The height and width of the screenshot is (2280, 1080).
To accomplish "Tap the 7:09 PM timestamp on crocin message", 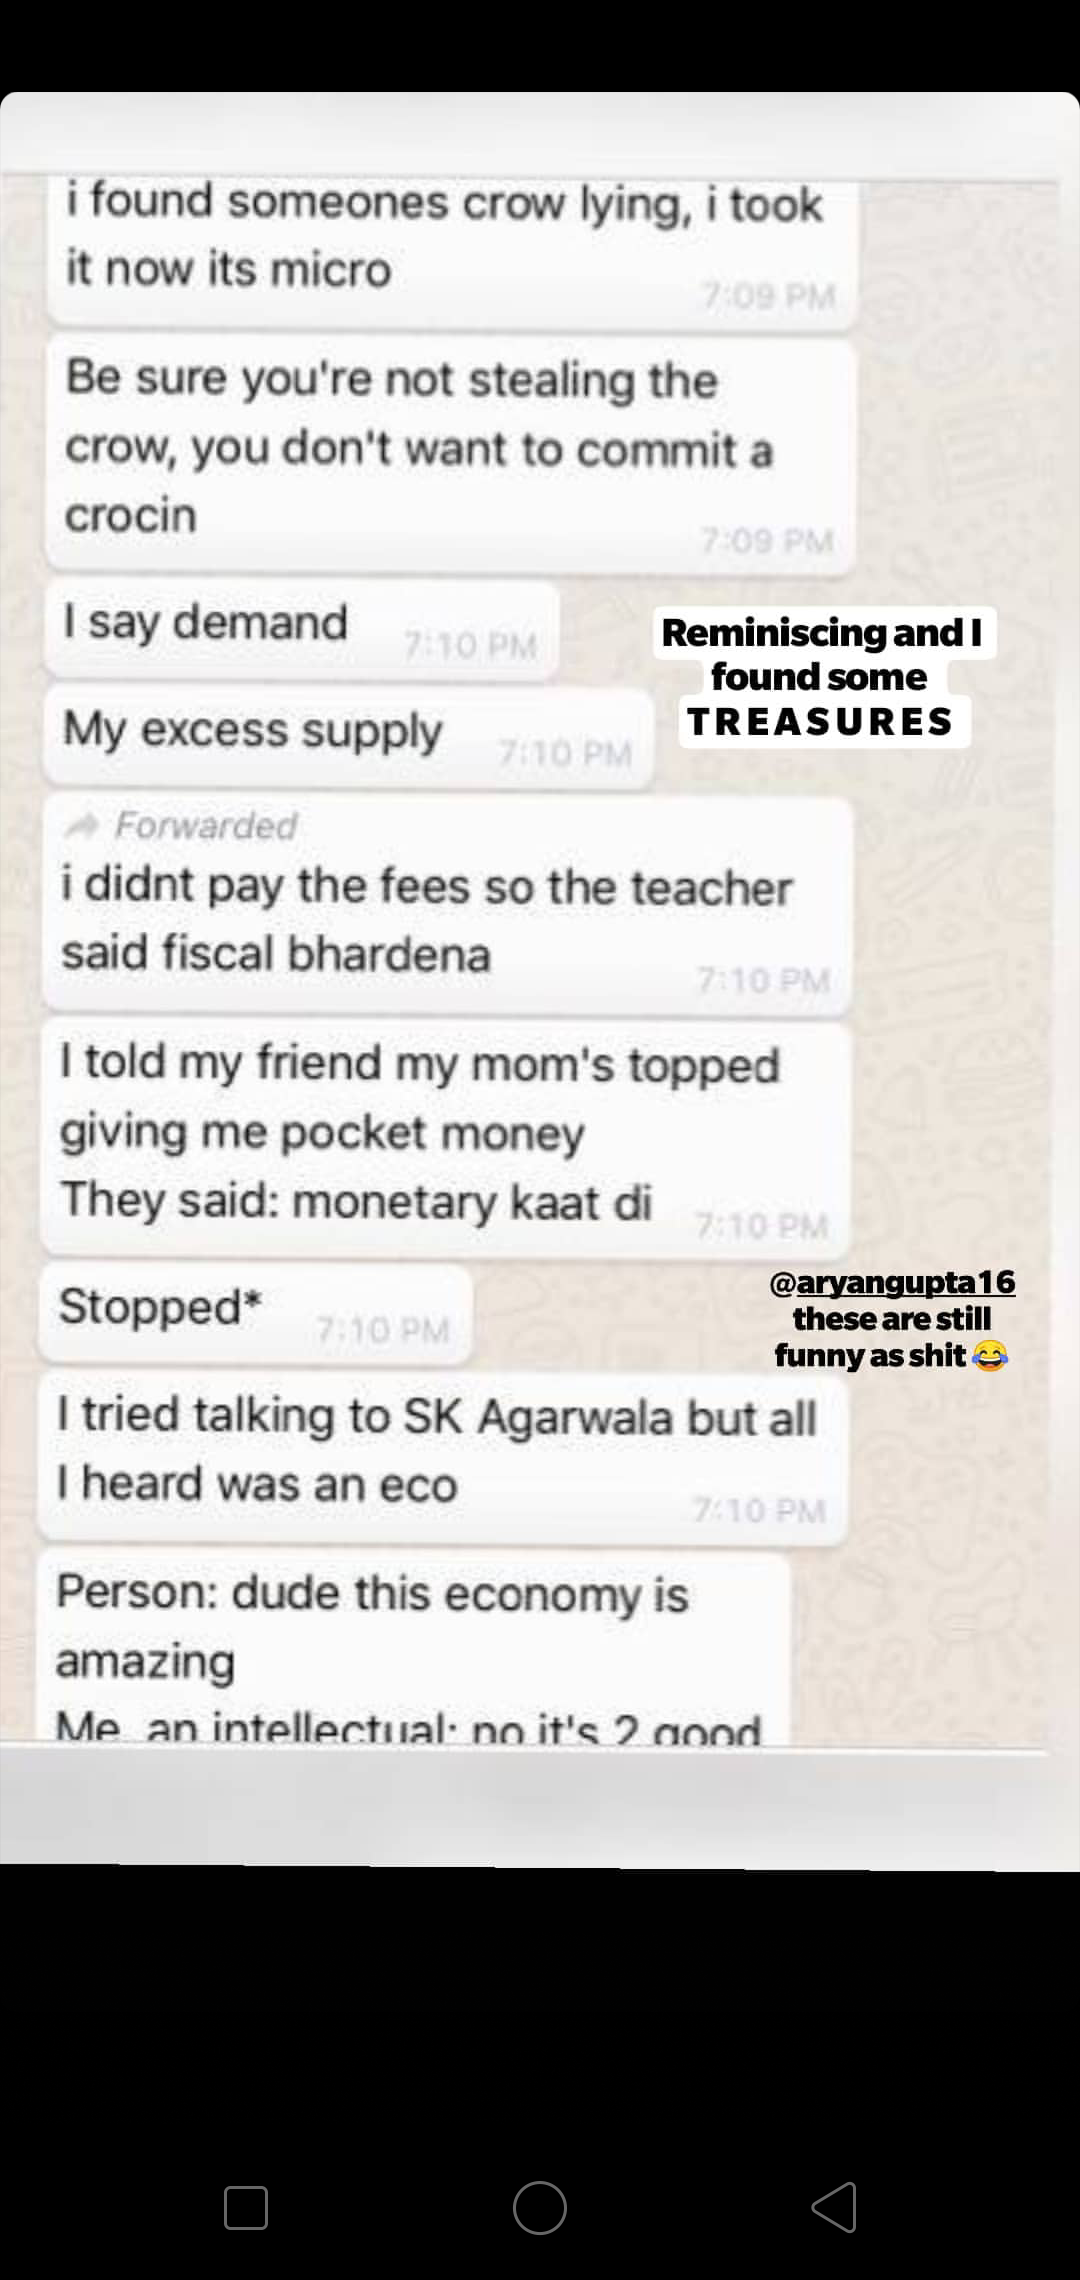I will [767, 541].
